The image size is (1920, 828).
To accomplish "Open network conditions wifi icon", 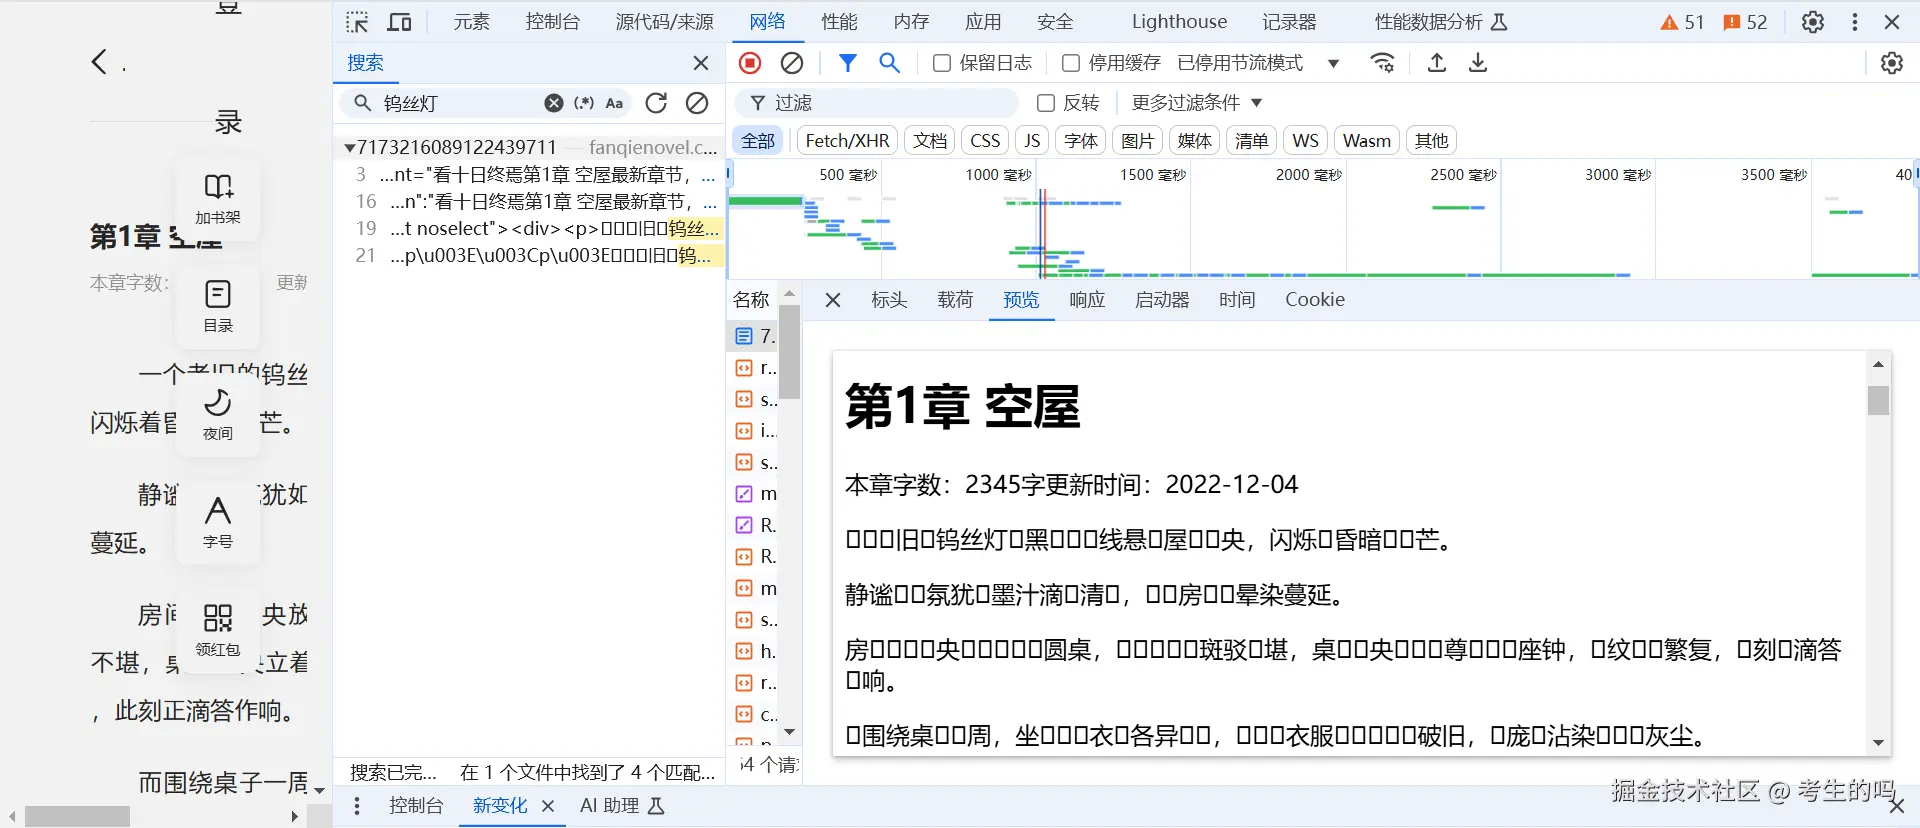I will tap(1382, 63).
